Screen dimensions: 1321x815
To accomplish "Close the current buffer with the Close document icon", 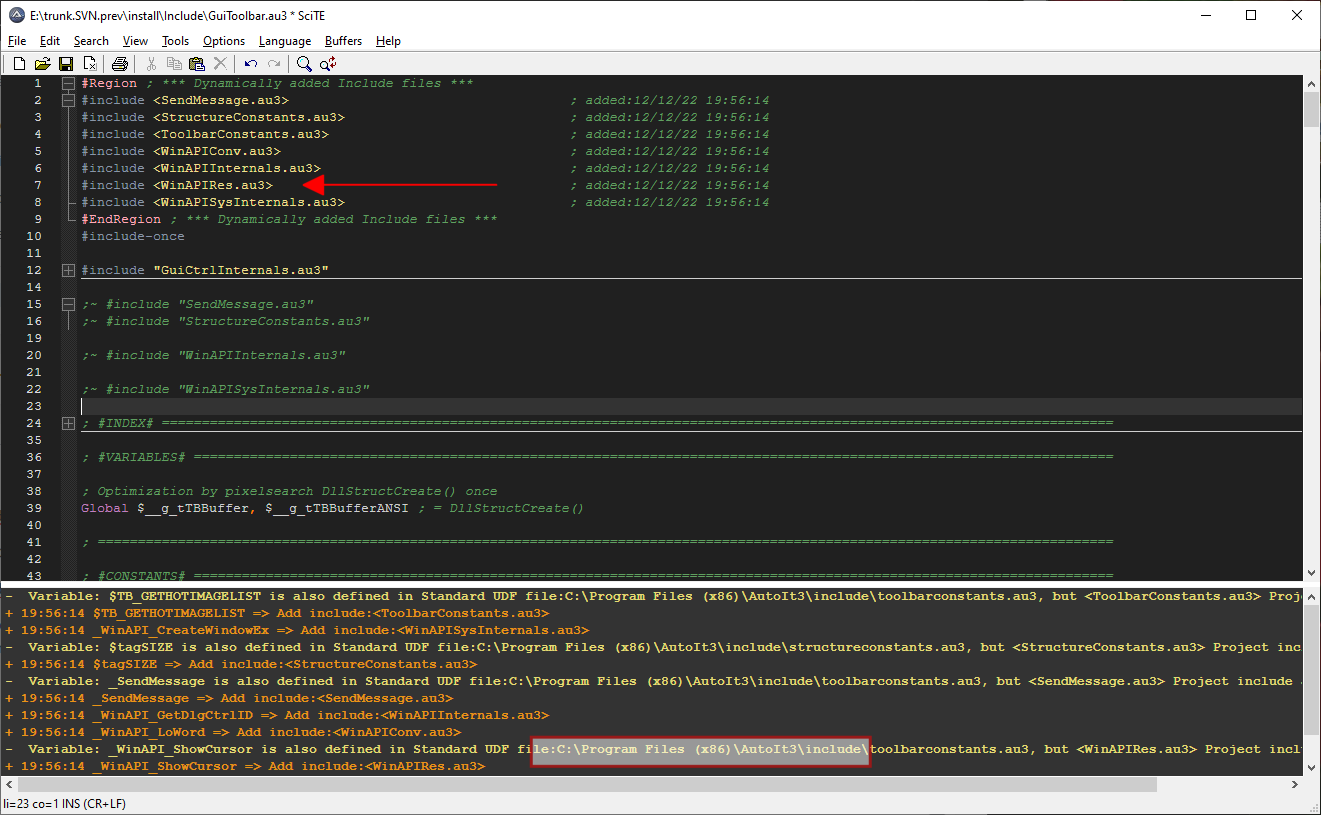I will [x=90, y=64].
